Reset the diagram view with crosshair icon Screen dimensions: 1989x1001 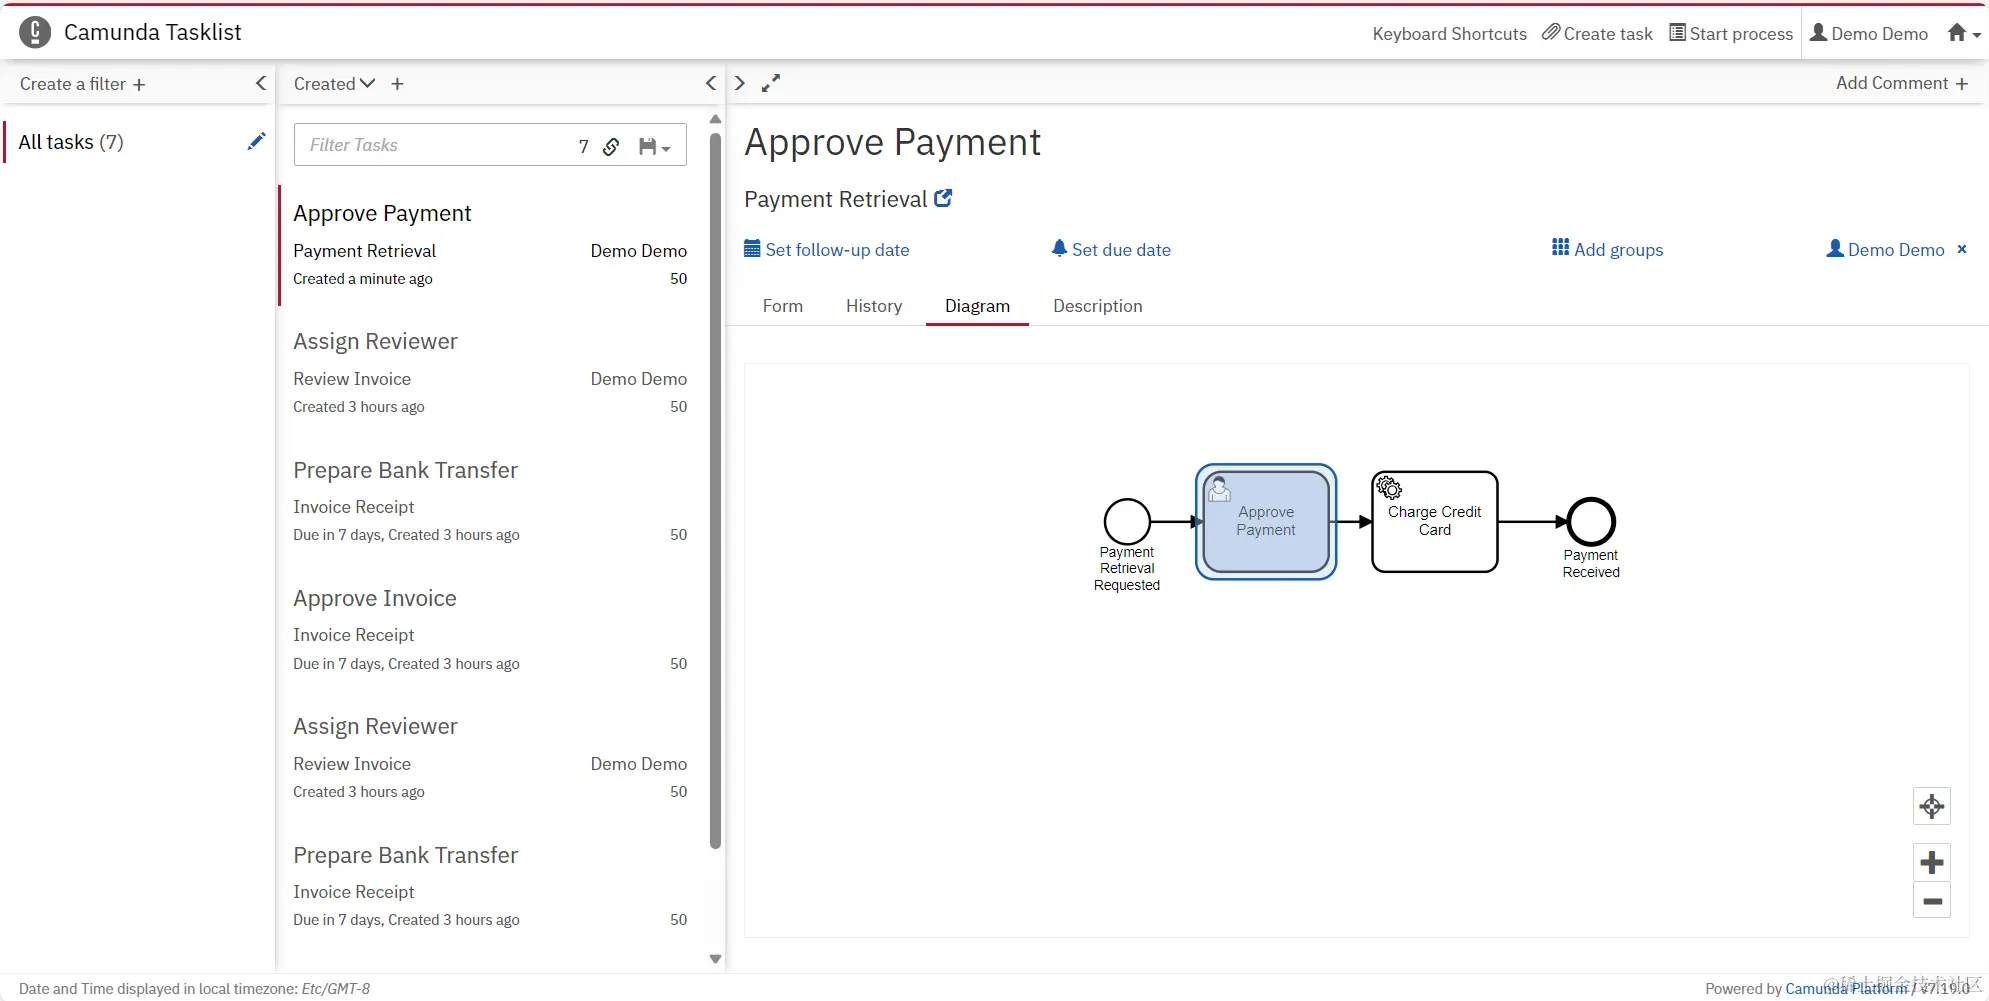[1932, 806]
